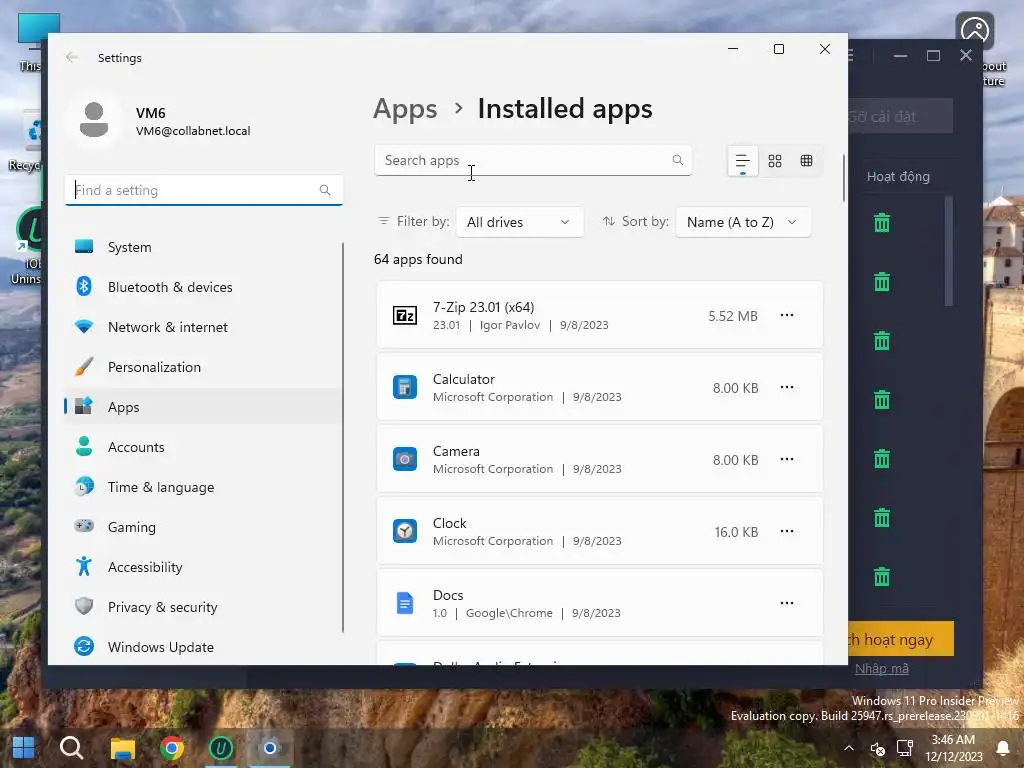The width and height of the screenshot is (1024, 768).
Task: Select 'Hoạt động' tab in IObit window
Action: coord(898,176)
